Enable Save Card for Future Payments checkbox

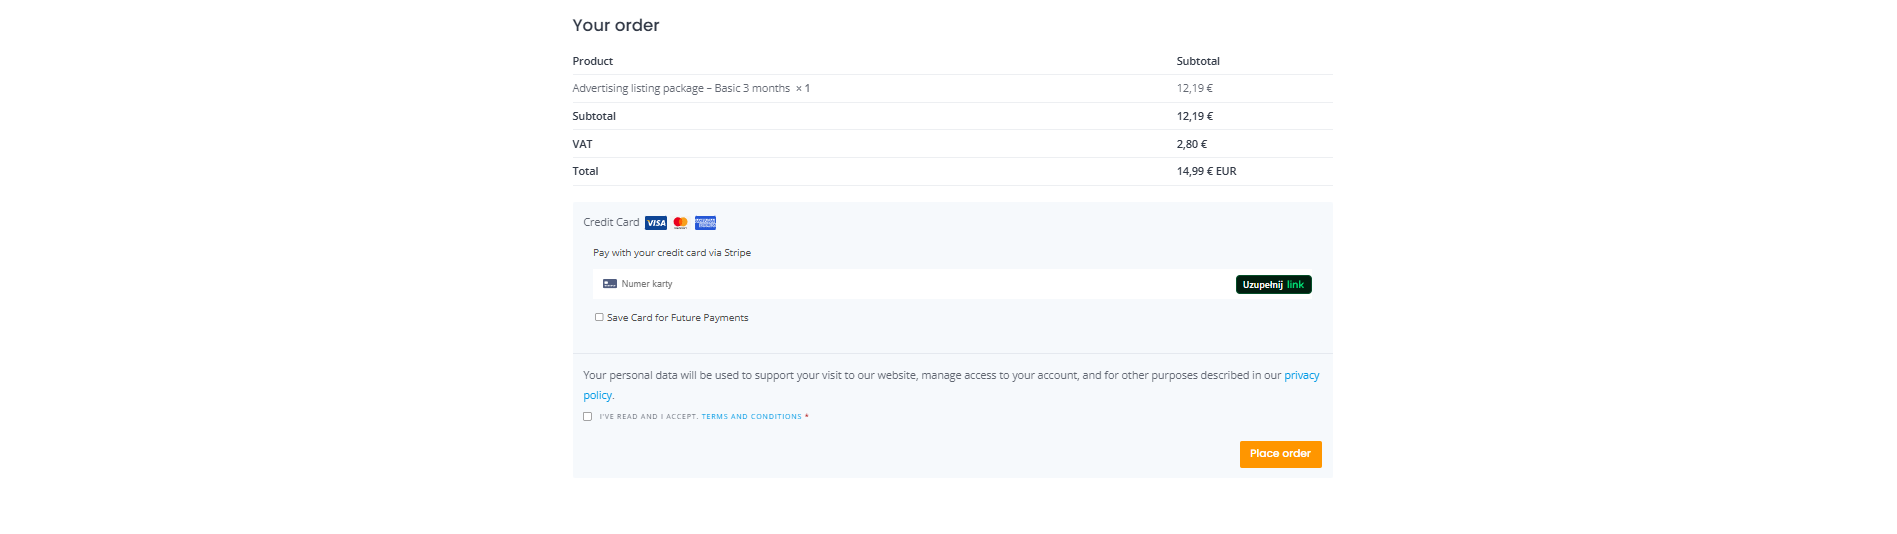pyautogui.click(x=599, y=317)
